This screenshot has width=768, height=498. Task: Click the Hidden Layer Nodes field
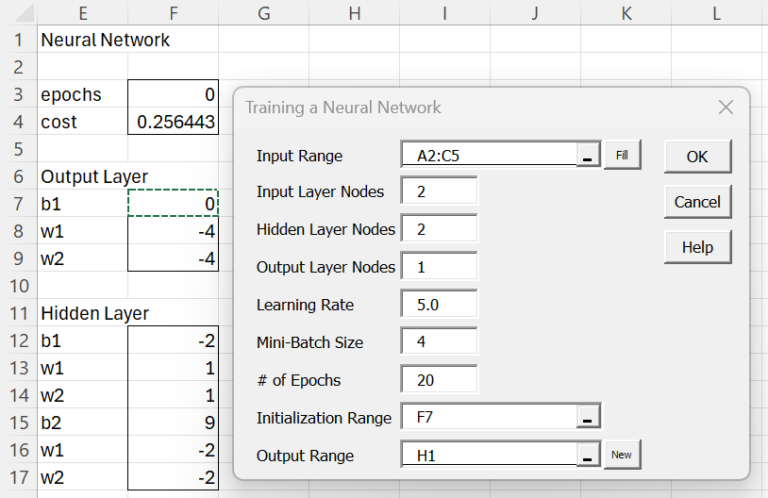point(439,230)
